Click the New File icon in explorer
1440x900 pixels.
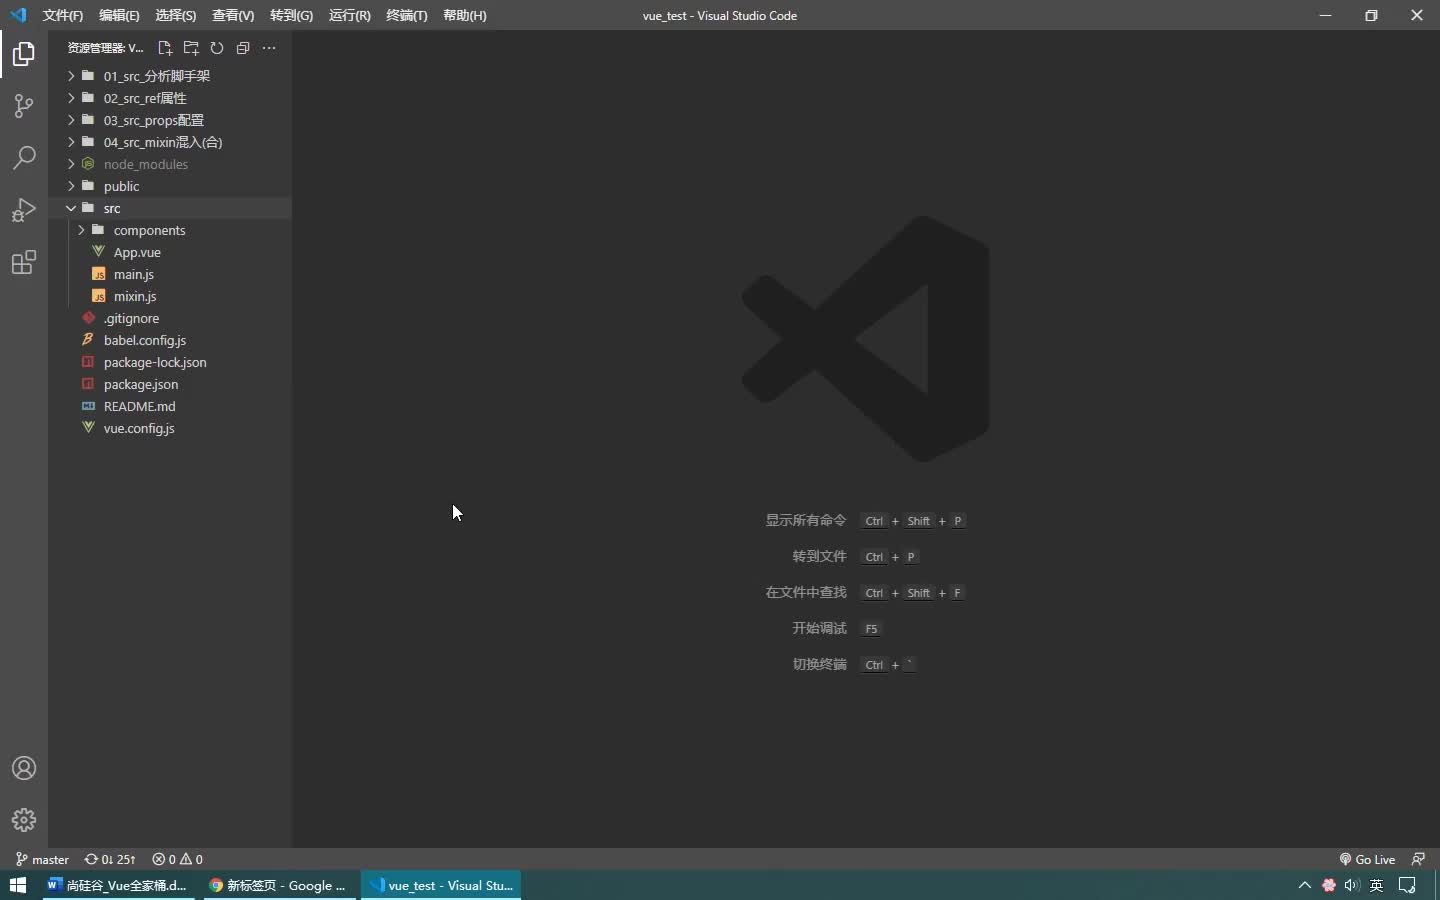pyautogui.click(x=165, y=48)
